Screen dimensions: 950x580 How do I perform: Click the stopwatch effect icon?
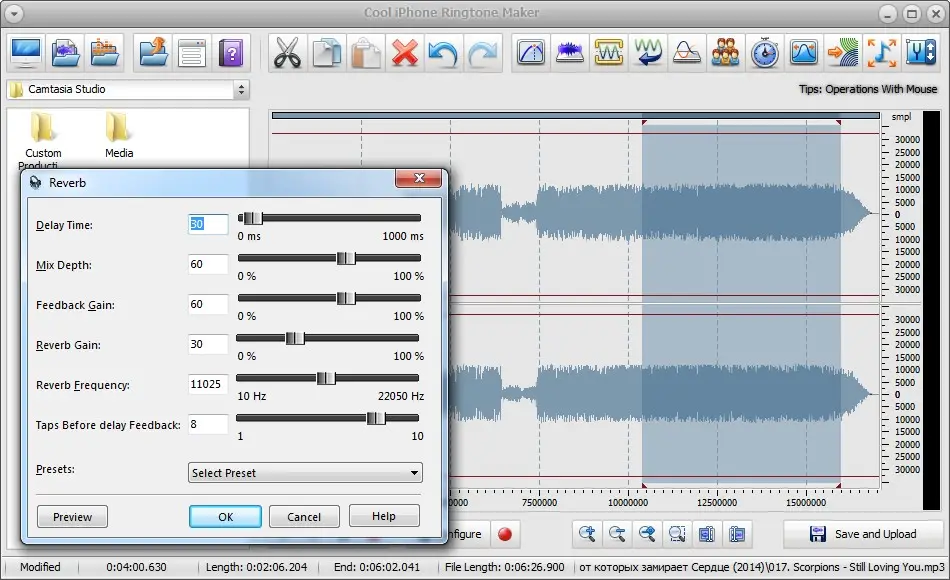tap(765, 53)
